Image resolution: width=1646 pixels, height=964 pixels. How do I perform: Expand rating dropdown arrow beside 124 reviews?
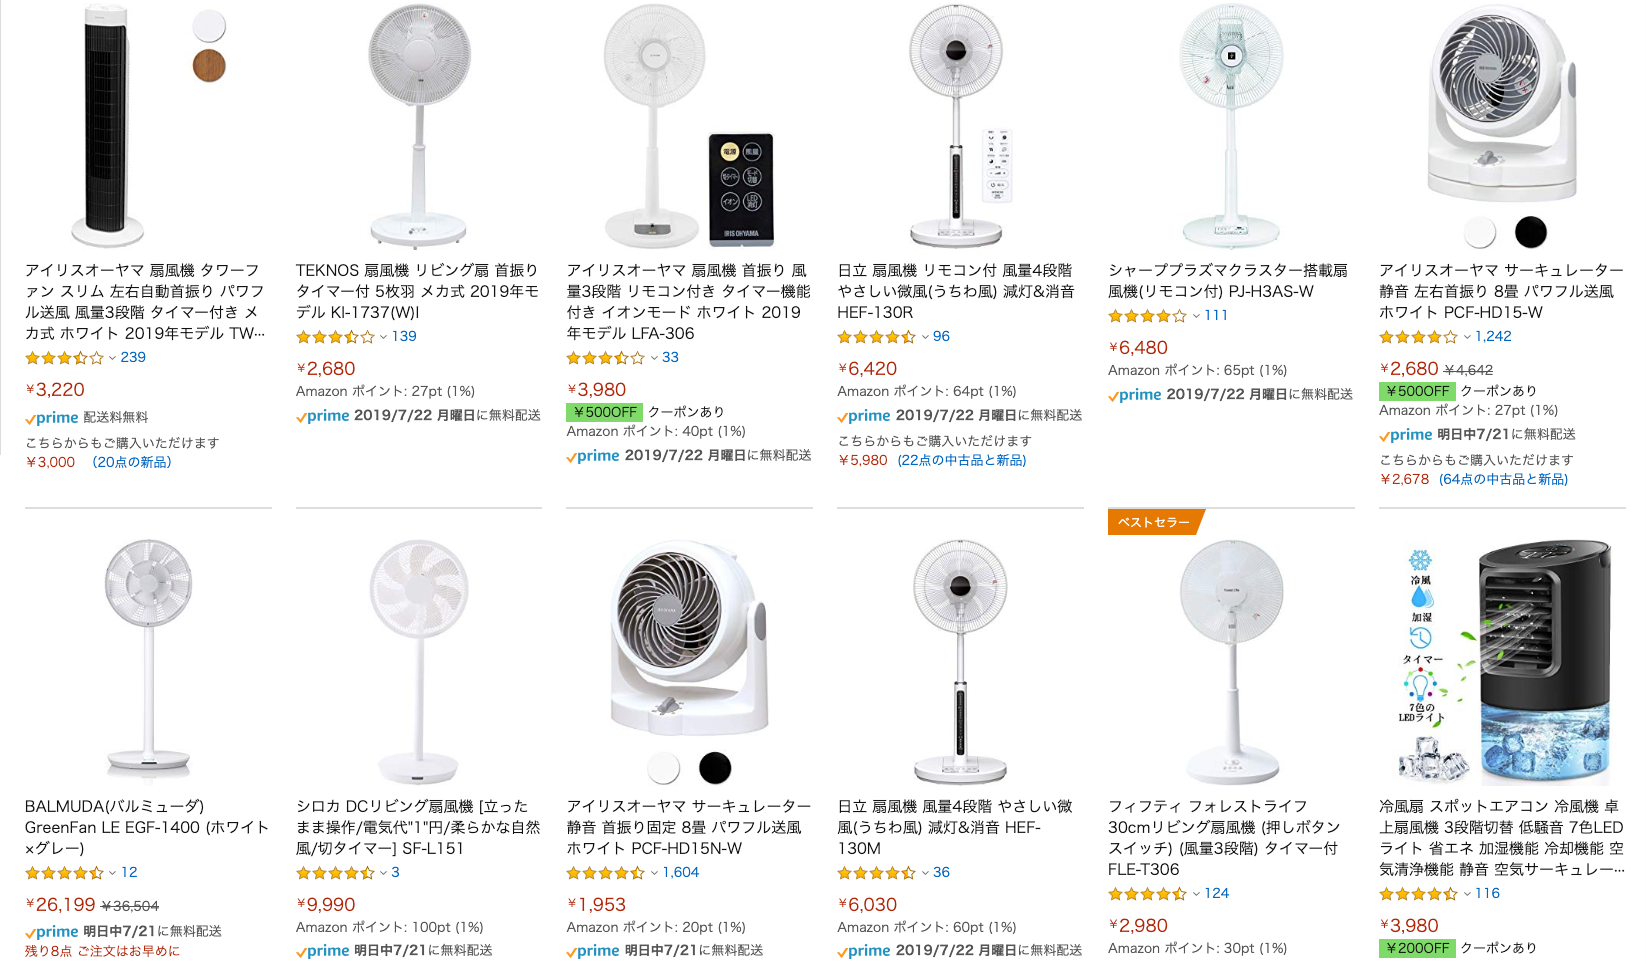(x=1196, y=894)
